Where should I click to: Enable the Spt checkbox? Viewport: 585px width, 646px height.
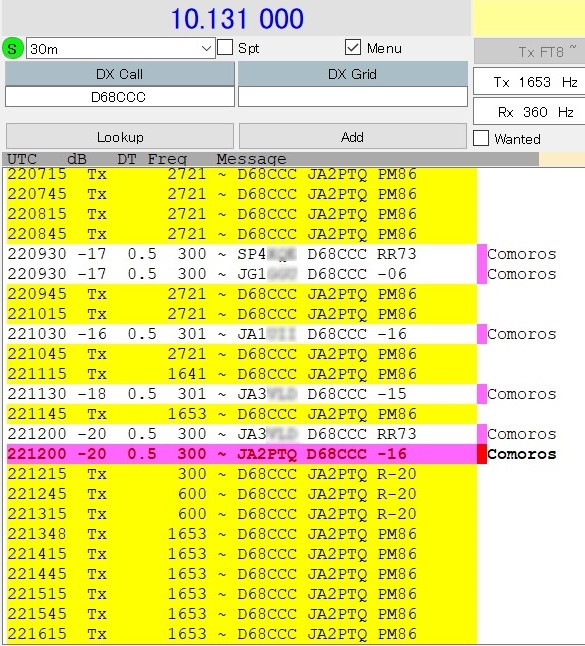[x=225, y=47]
